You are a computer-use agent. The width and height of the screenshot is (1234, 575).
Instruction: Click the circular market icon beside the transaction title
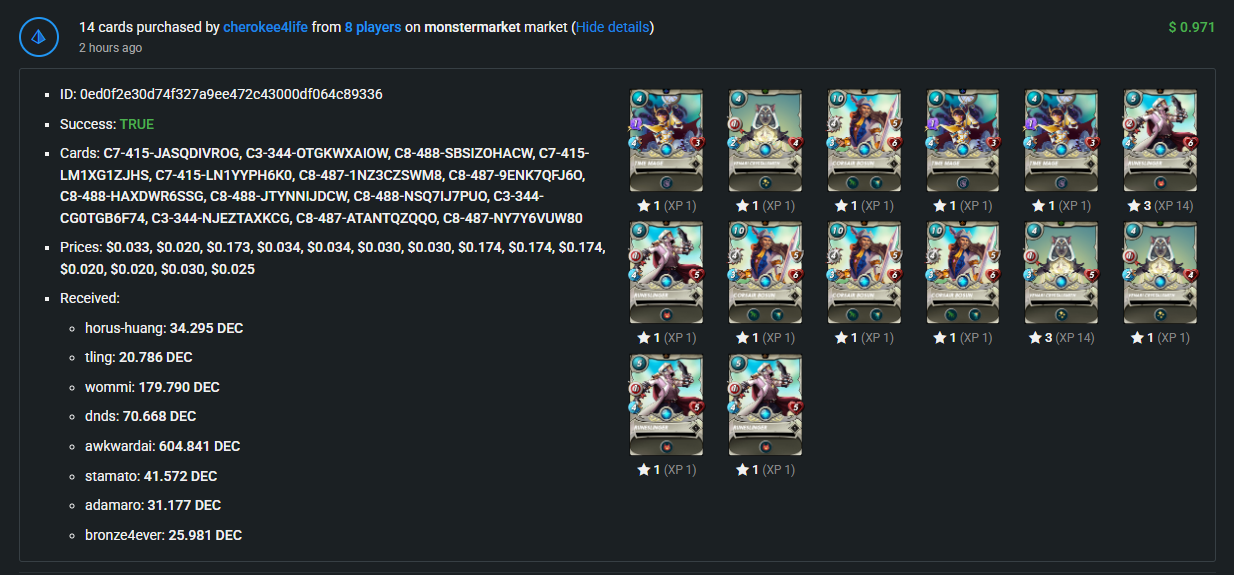pyautogui.click(x=38, y=37)
